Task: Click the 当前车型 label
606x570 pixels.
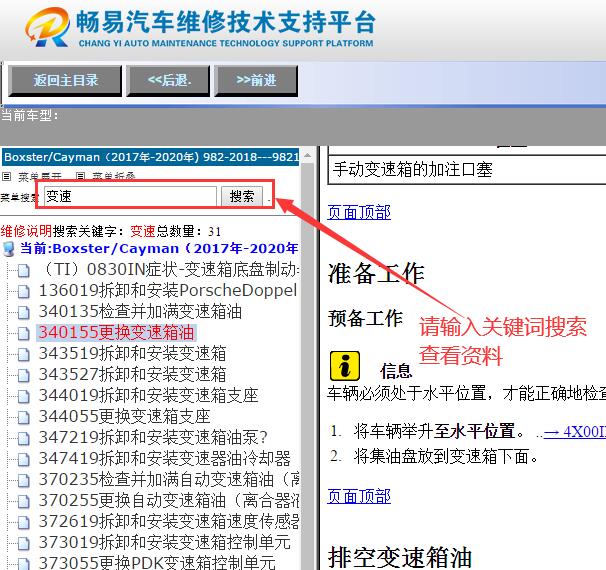Action: (29, 115)
